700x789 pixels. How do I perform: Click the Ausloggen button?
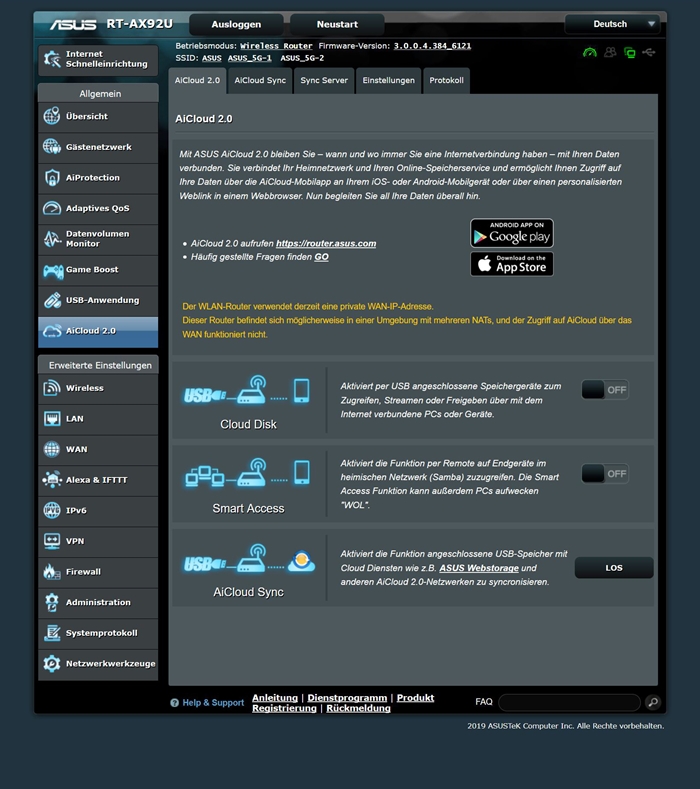click(236, 24)
